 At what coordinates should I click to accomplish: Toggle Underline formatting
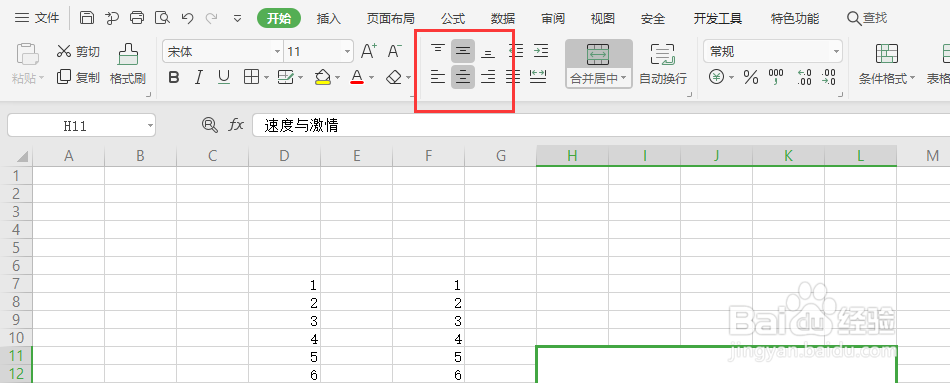224,77
